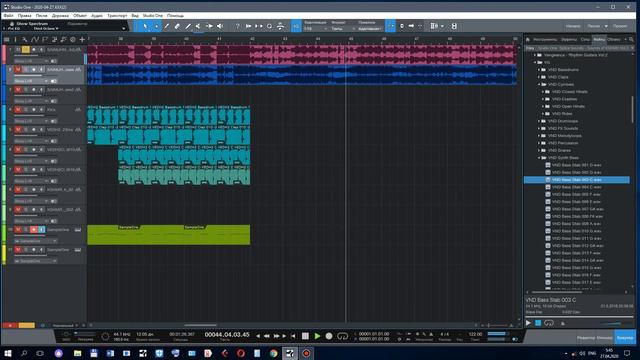Start playback with green play button

pyautogui.click(x=317, y=336)
